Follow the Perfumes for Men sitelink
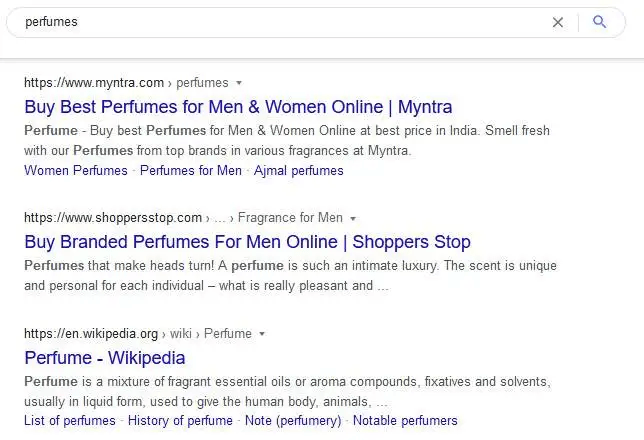 tap(191, 170)
